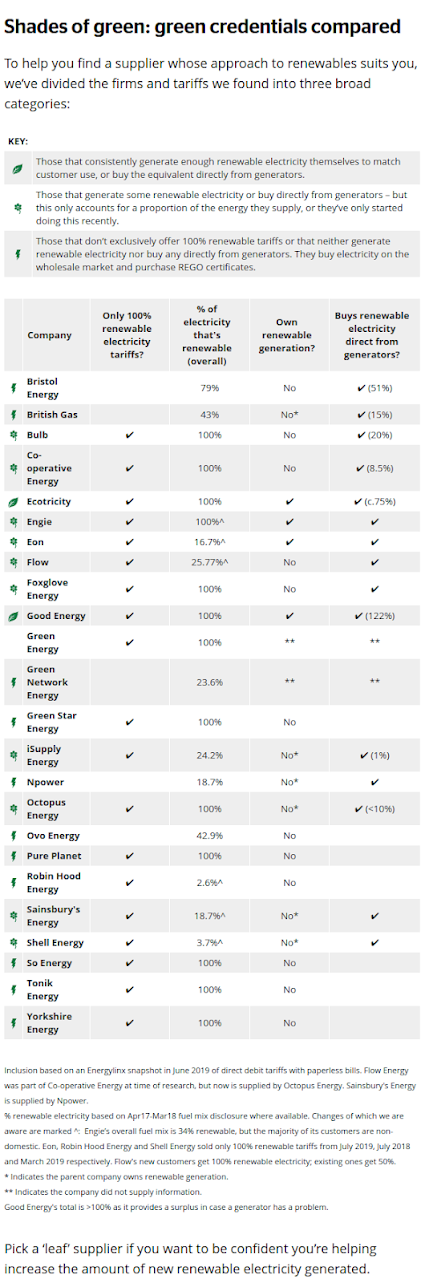Click the Pure Planet company name

tap(56, 856)
